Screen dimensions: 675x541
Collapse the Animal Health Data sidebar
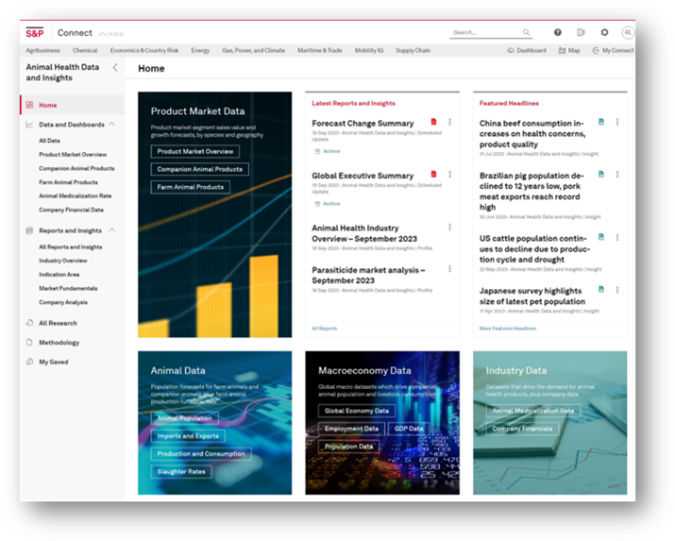click(x=115, y=68)
